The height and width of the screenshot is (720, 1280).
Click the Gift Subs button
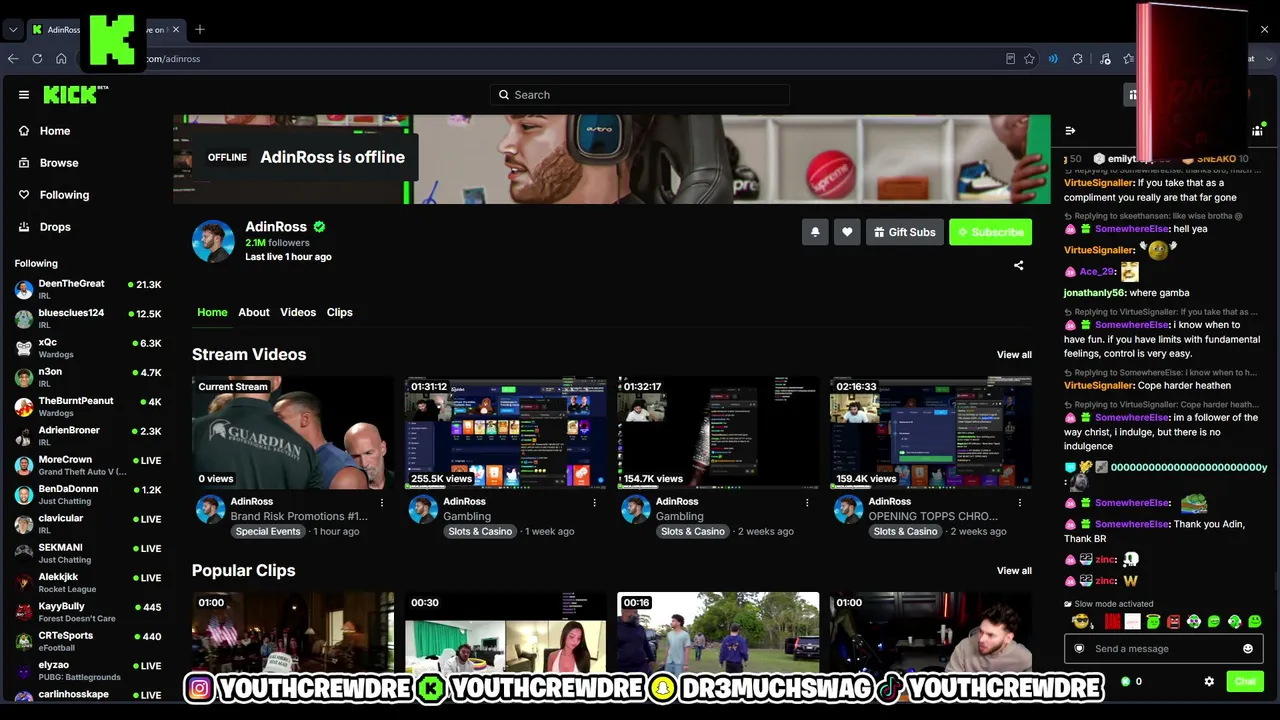(904, 232)
